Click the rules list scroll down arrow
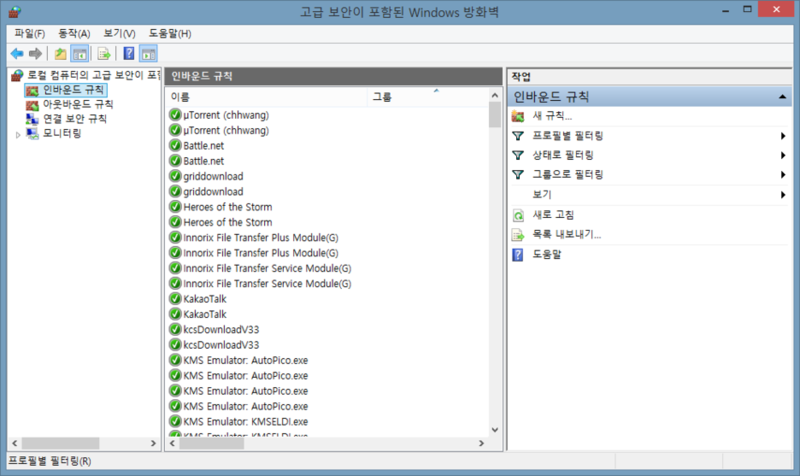Screen dimensions: 800x476 (494, 430)
